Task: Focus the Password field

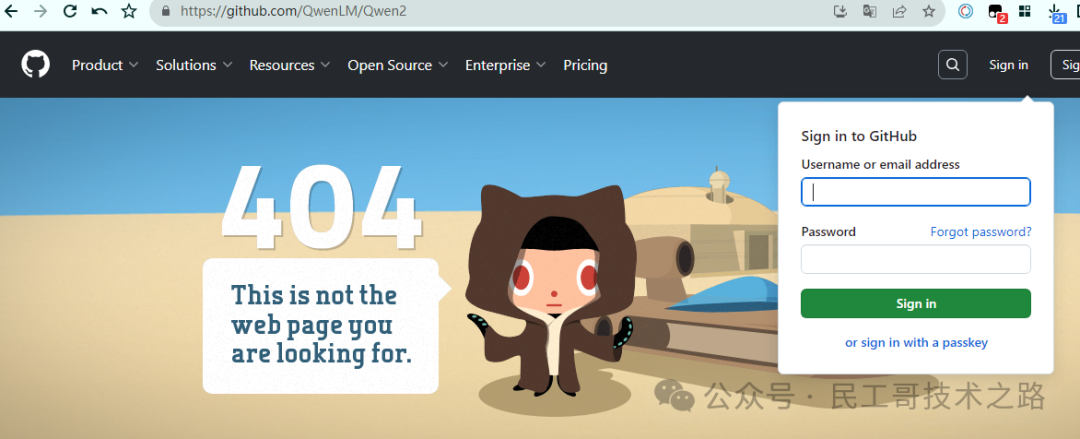Action: (x=915, y=259)
